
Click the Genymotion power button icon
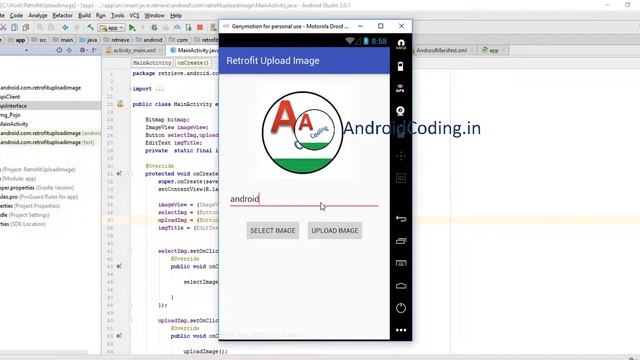tap(401, 308)
